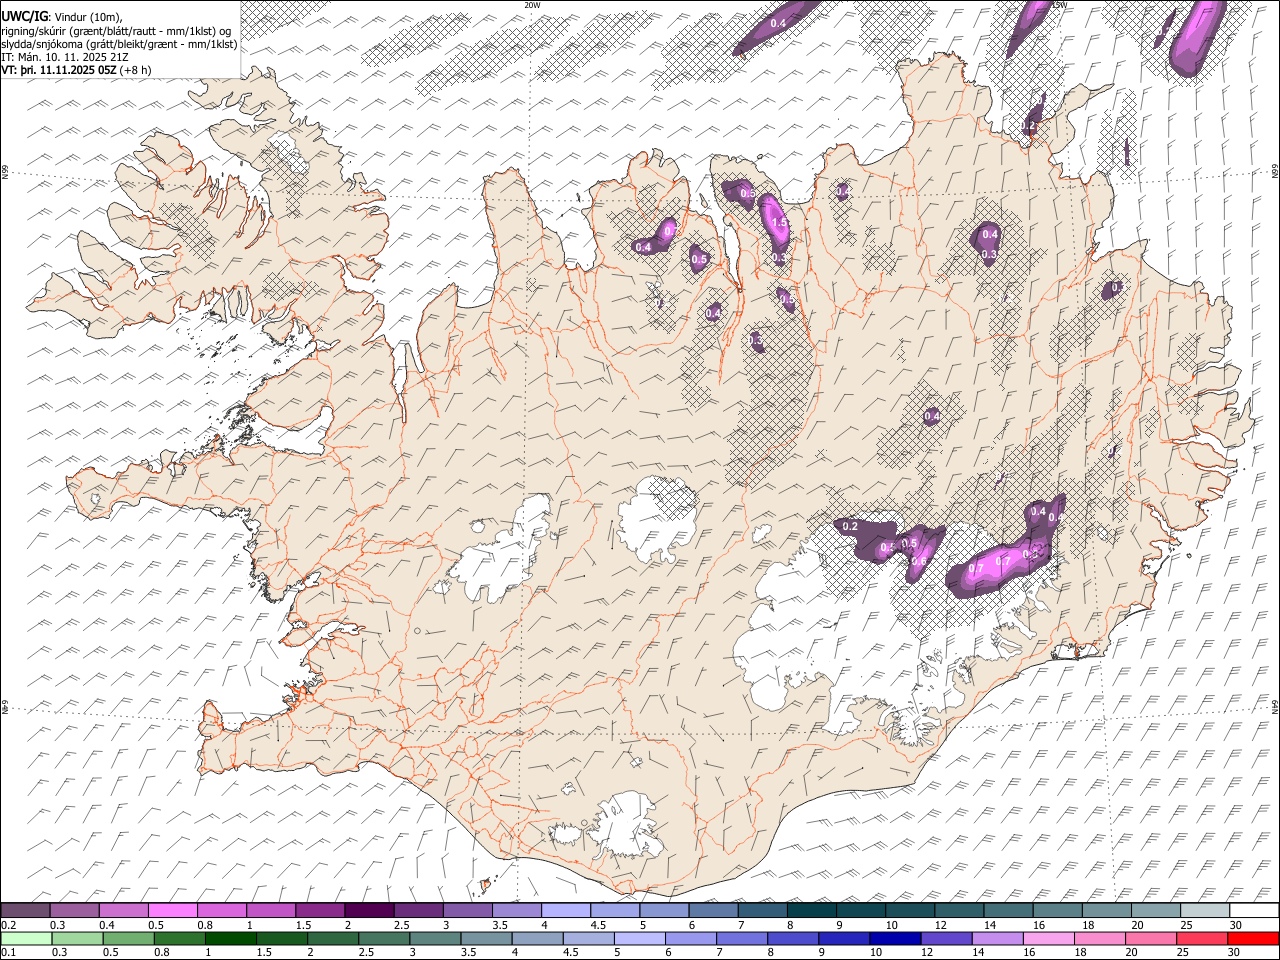
Task: Select the lower legend swatch between 3 and 3.5
Action: pyautogui.click(x=435, y=938)
